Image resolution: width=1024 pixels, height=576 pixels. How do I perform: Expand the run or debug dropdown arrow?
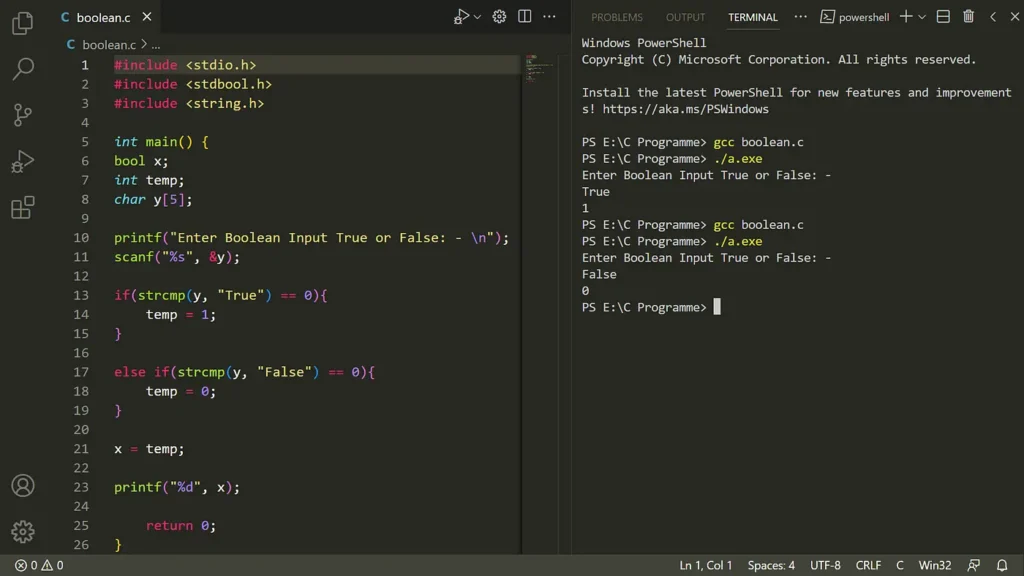(477, 17)
